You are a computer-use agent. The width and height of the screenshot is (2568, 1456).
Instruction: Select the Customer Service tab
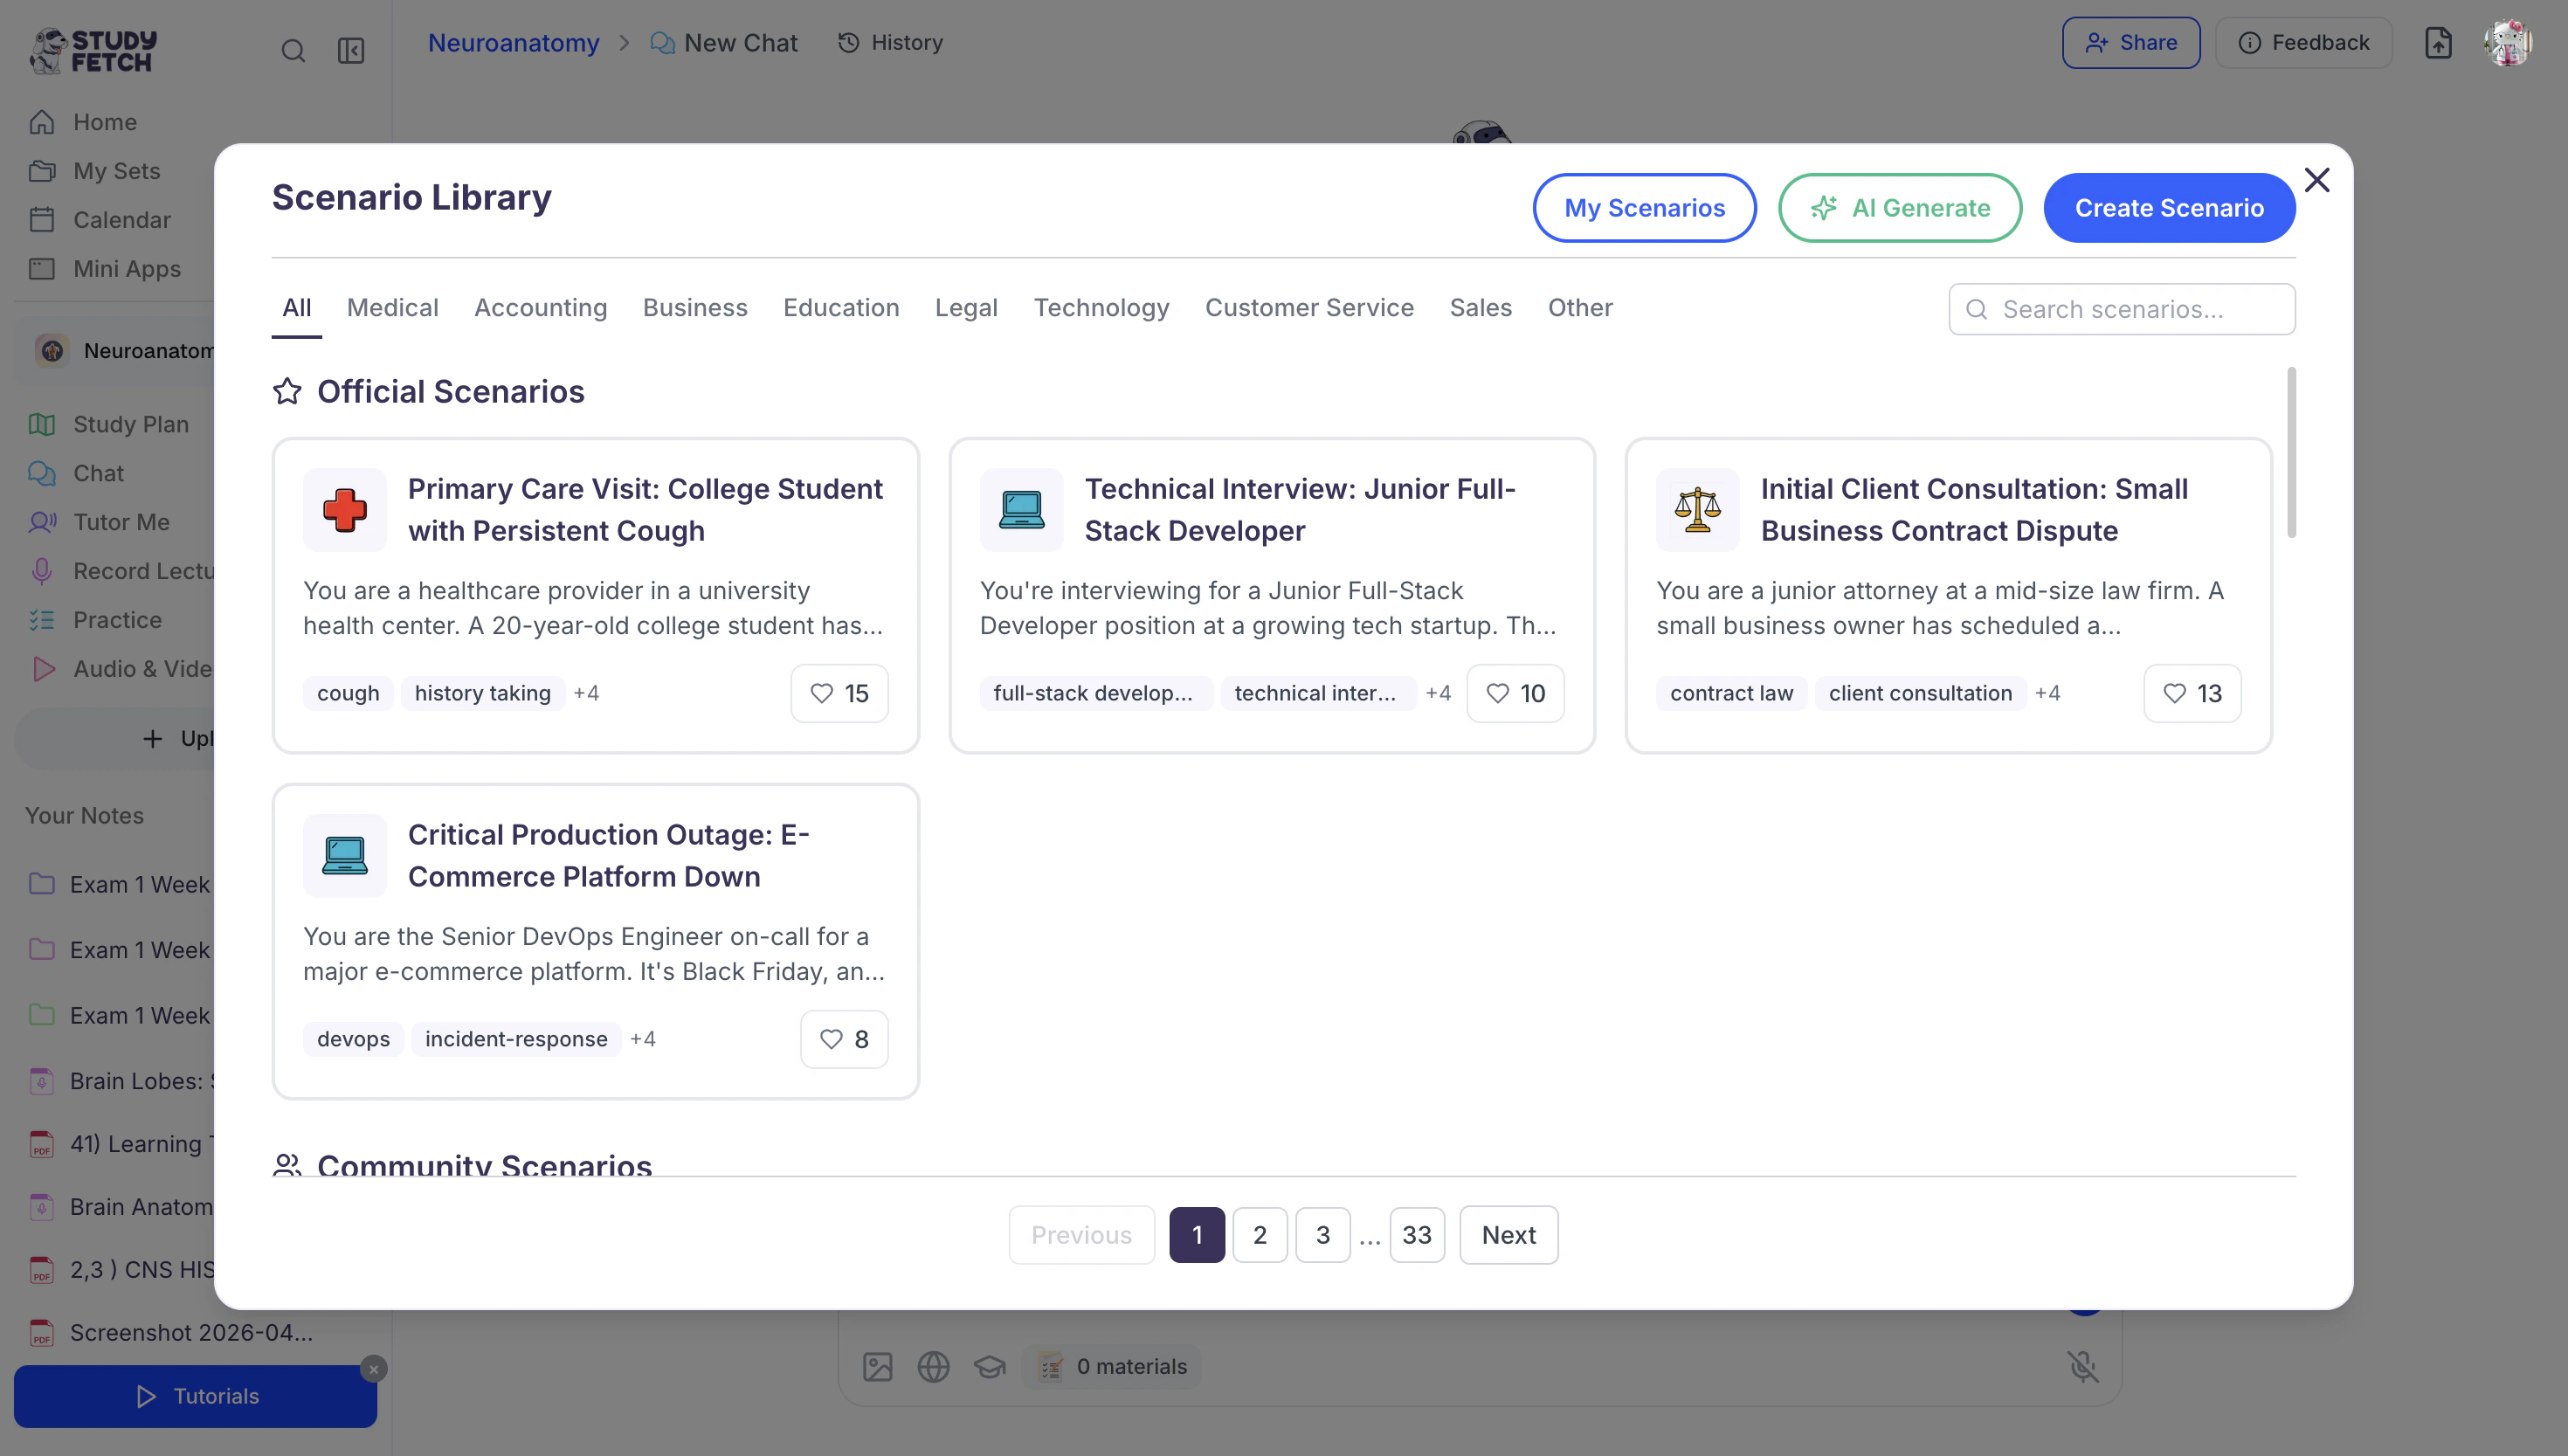coord(1309,308)
